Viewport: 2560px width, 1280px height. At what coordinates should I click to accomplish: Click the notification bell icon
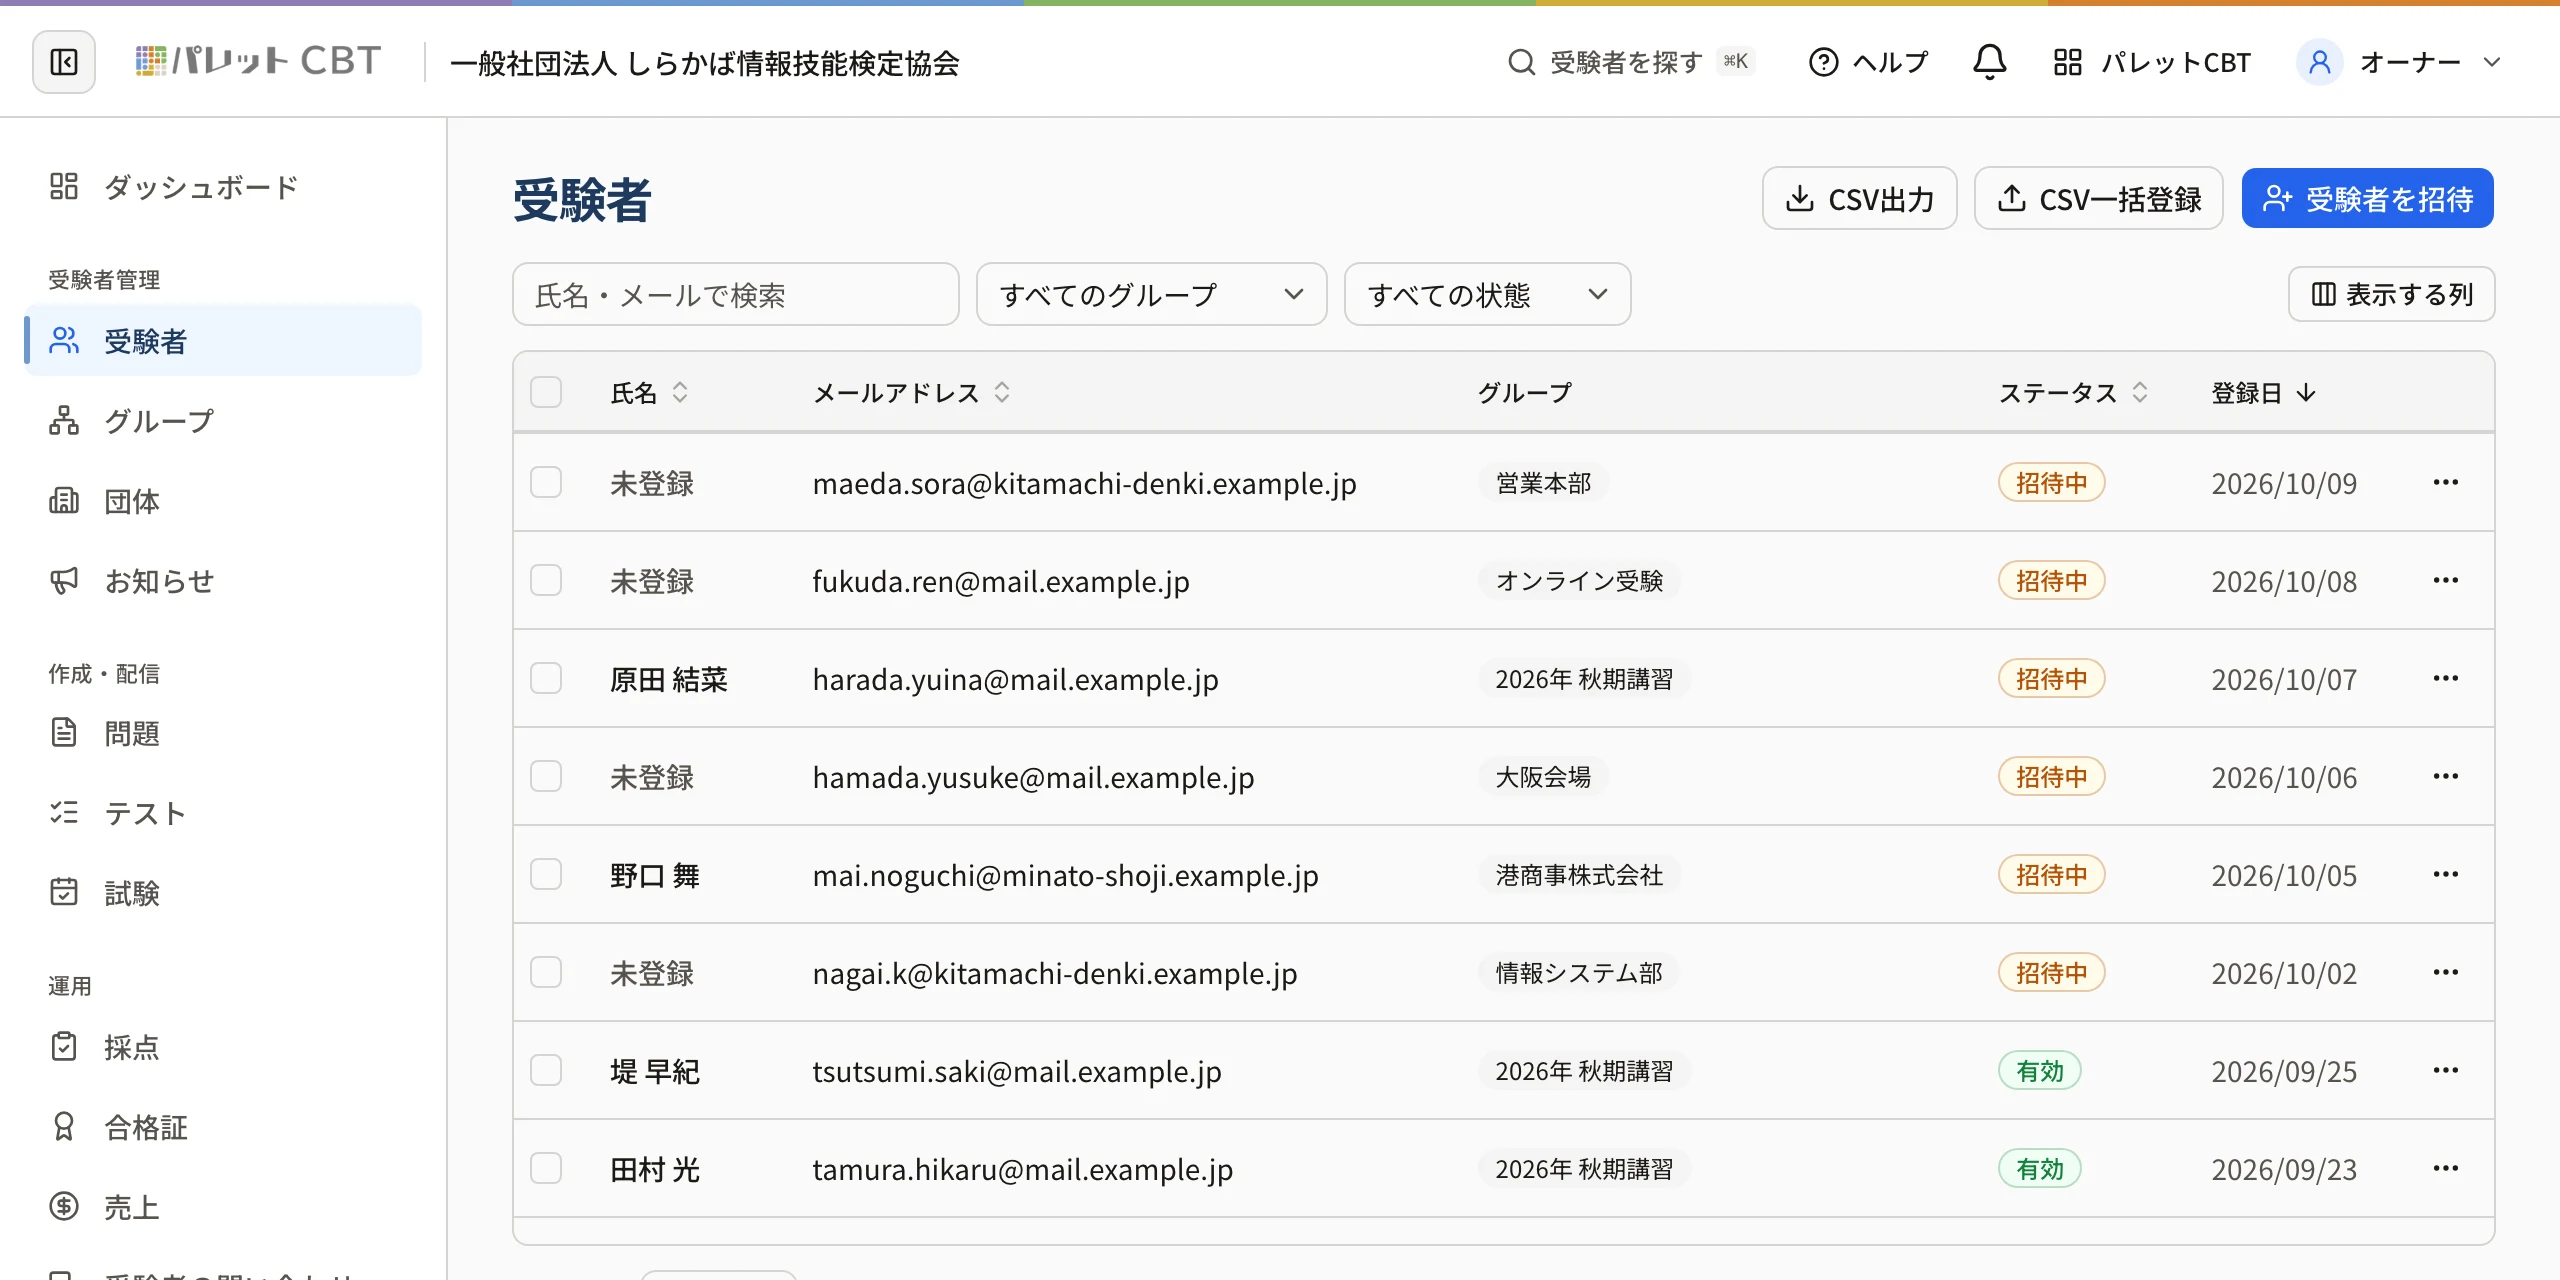tap(1989, 62)
